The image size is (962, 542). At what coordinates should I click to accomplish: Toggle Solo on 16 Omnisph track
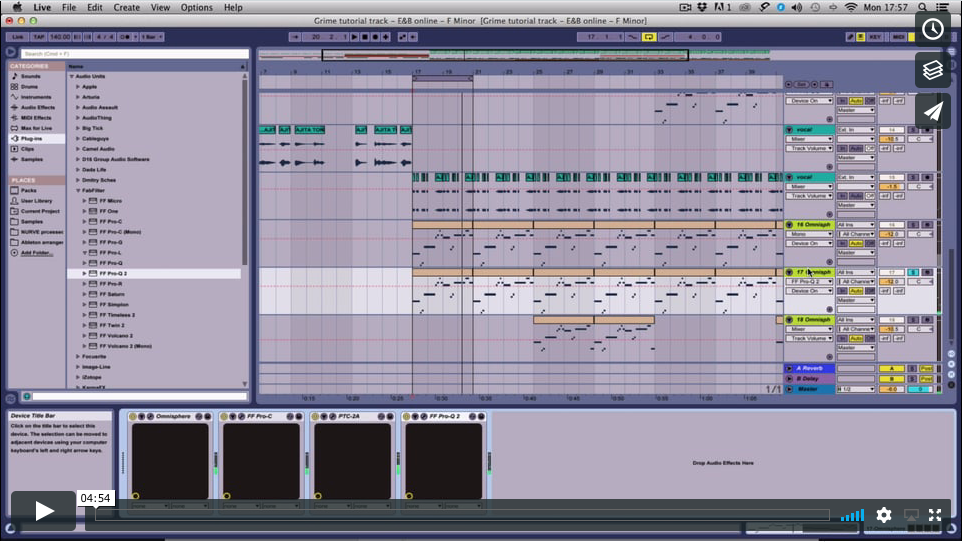pyautogui.click(x=913, y=225)
